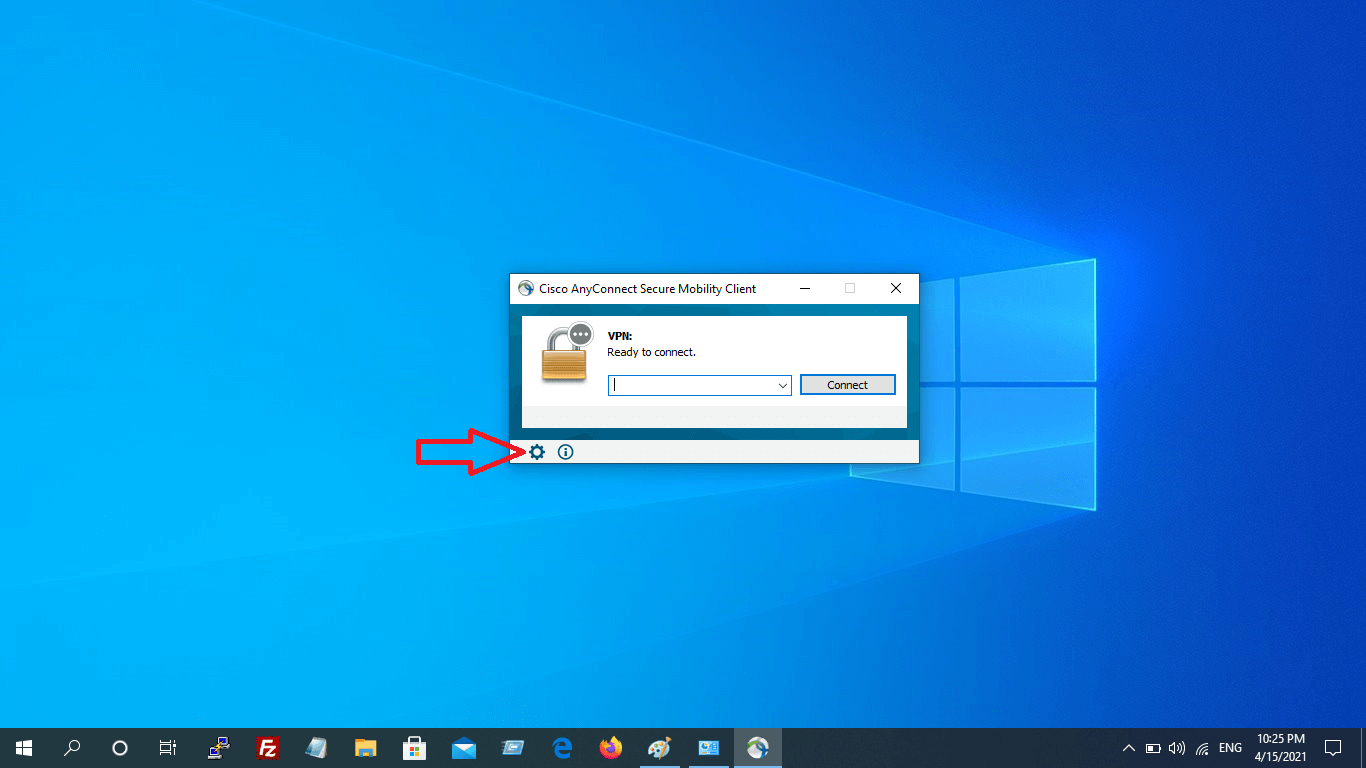Open Microsoft Store from the taskbar

[414, 748]
